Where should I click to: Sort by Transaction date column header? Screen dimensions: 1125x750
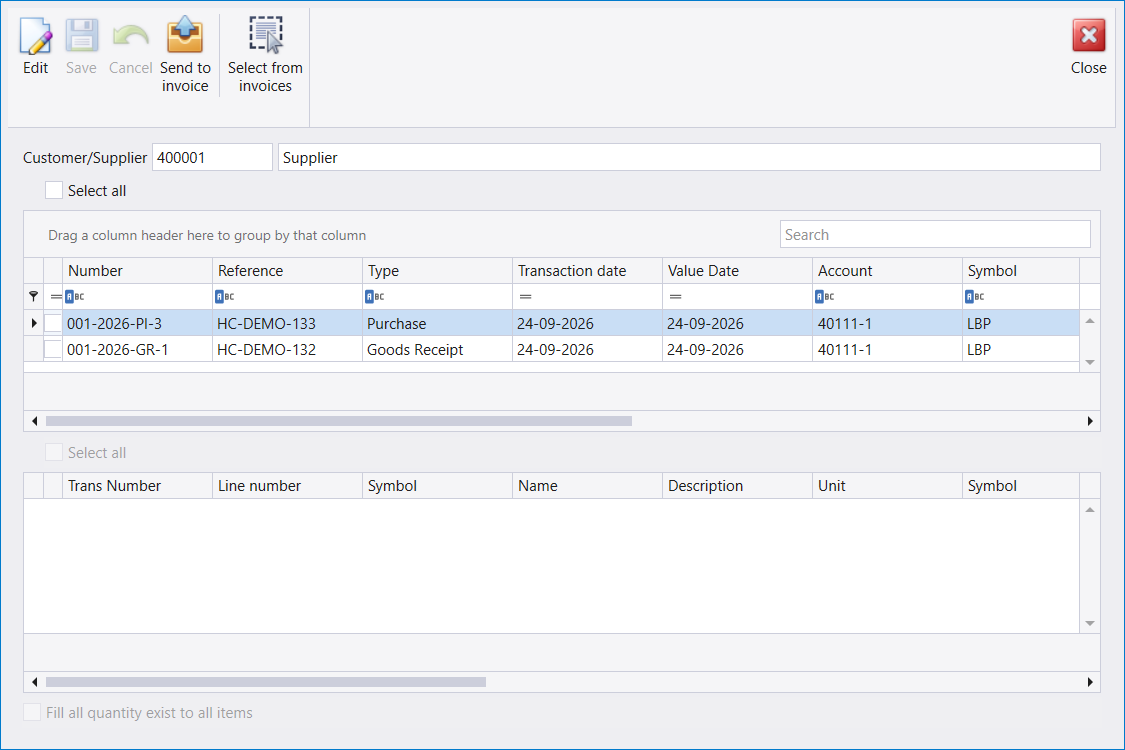(x=588, y=271)
